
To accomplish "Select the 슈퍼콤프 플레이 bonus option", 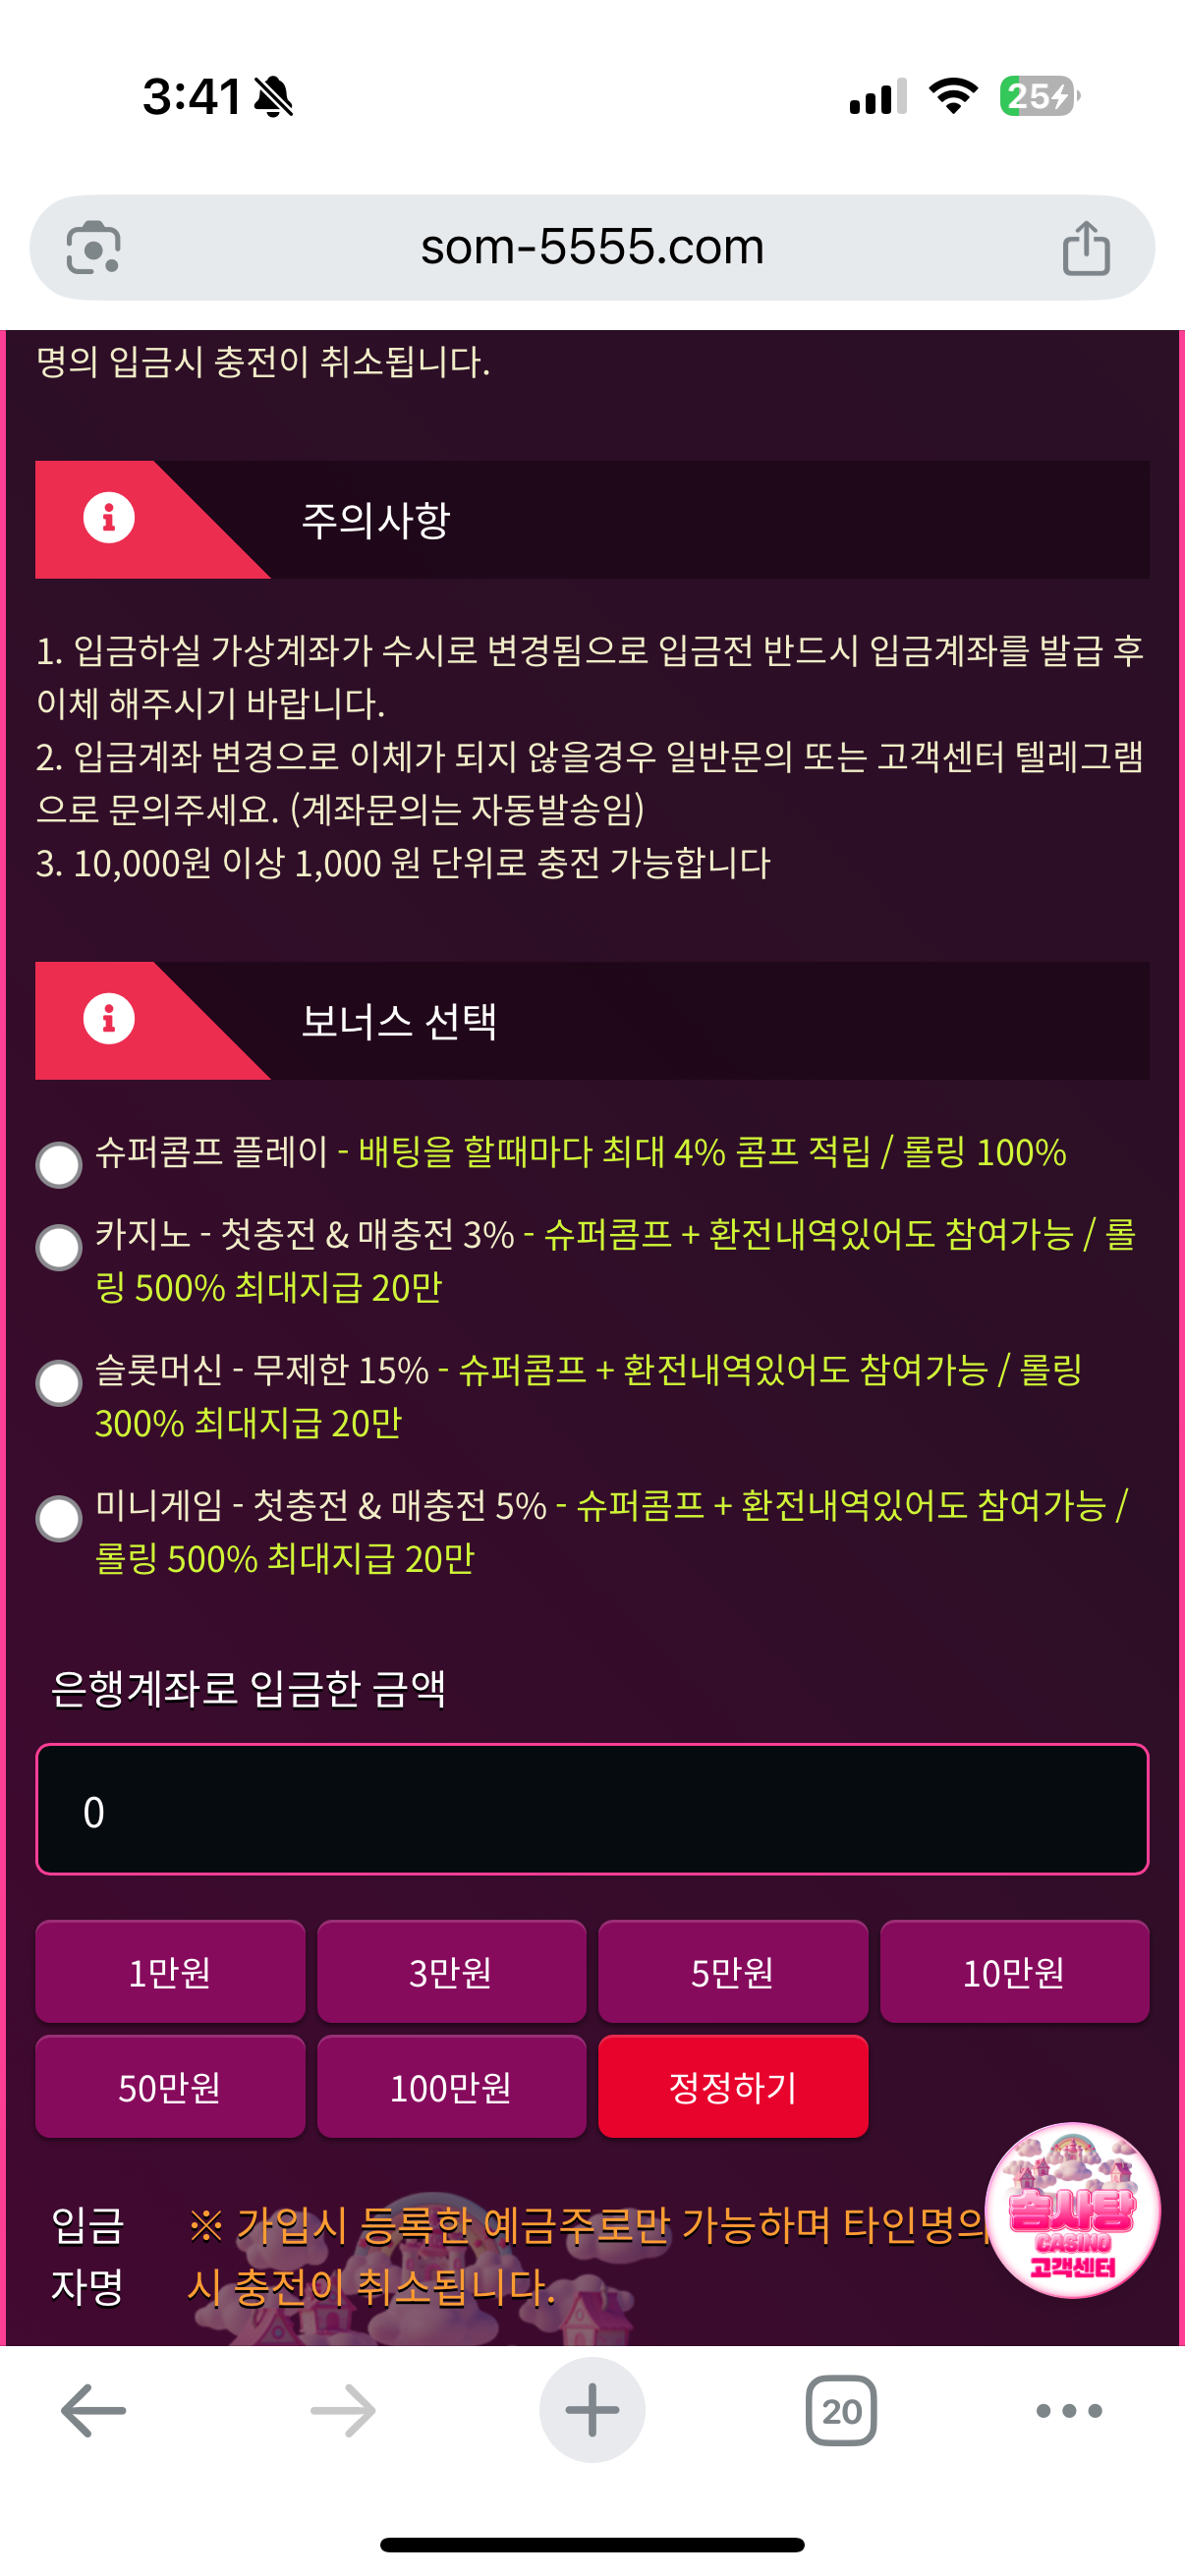I will [59, 1165].
